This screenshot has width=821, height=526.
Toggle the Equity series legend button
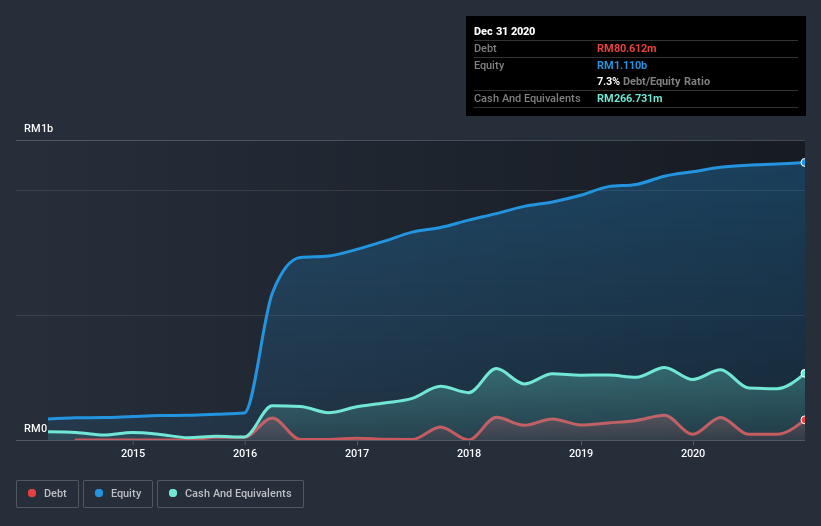tap(118, 494)
